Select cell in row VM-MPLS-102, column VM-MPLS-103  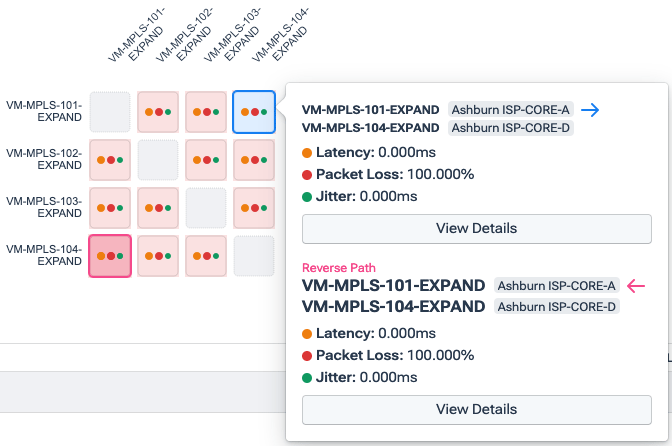pos(205,159)
